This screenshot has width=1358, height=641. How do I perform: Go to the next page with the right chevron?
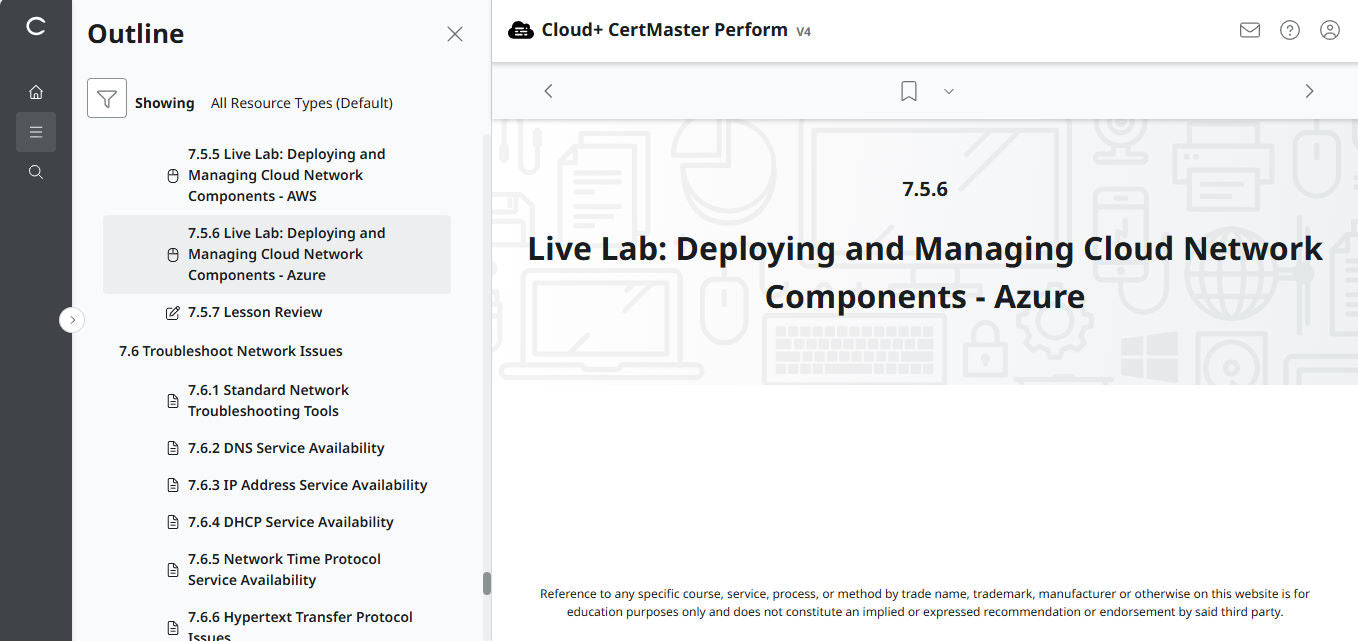pyautogui.click(x=1309, y=90)
